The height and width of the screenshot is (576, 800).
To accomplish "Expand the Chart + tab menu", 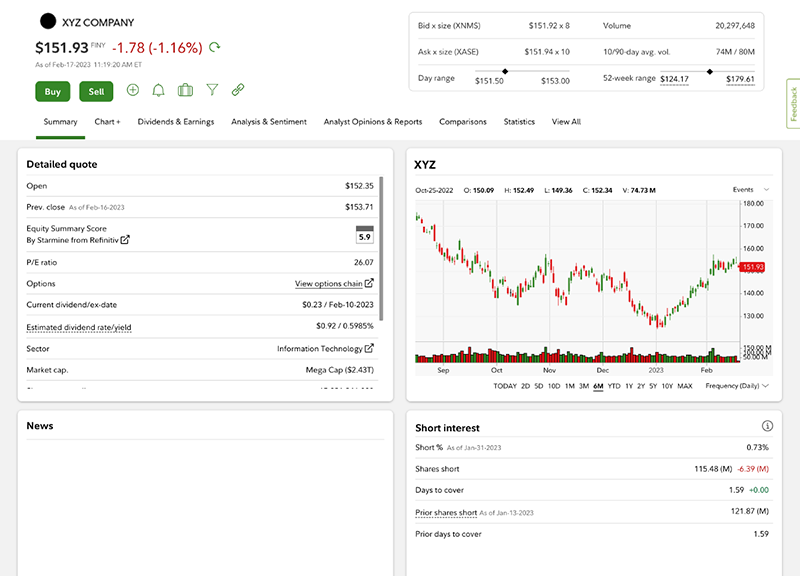I will [x=107, y=122].
